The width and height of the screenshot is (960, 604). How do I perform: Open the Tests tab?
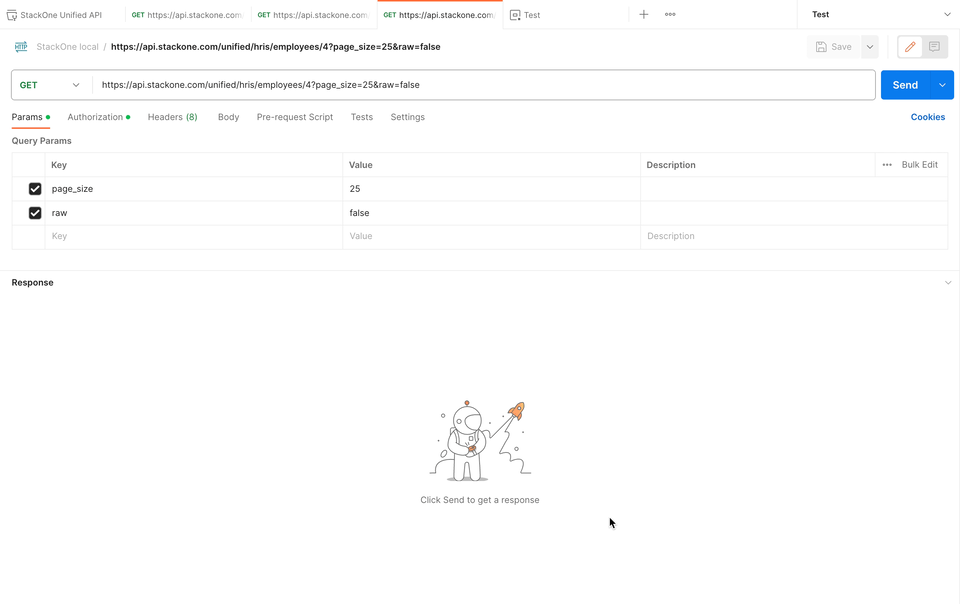coord(361,117)
